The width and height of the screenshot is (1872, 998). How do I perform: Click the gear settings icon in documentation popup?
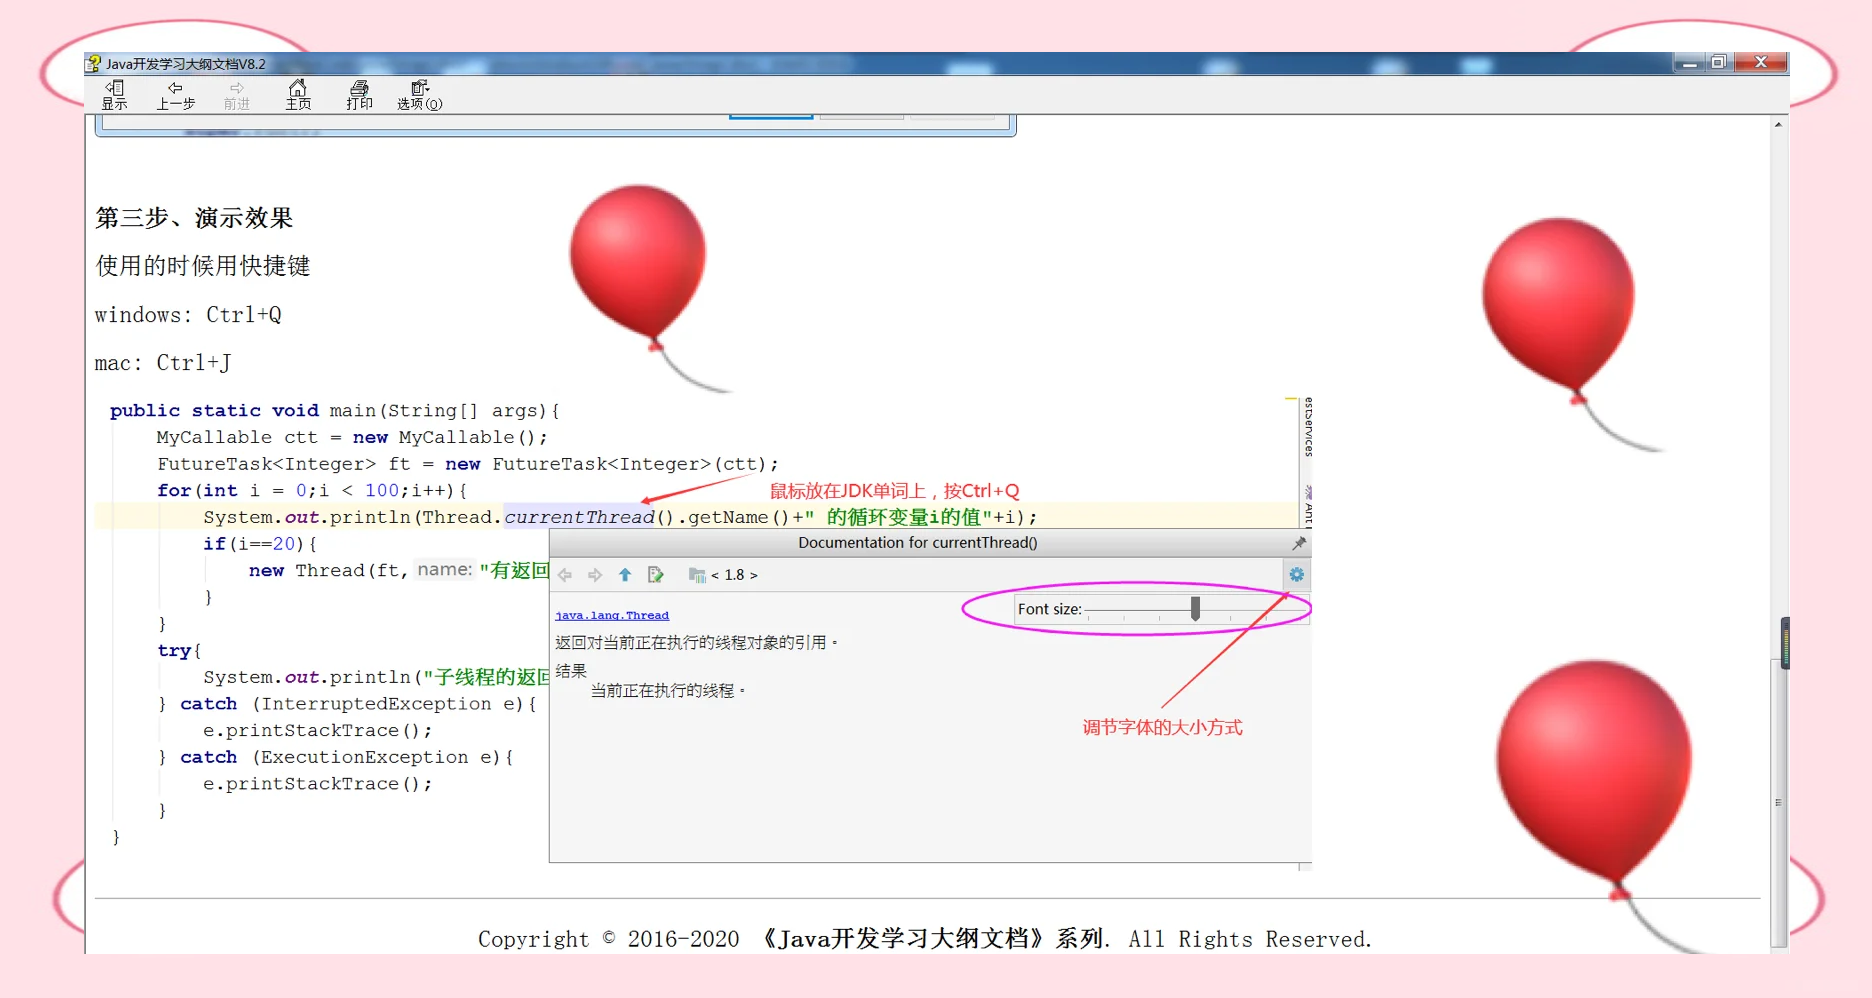(x=1296, y=575)
